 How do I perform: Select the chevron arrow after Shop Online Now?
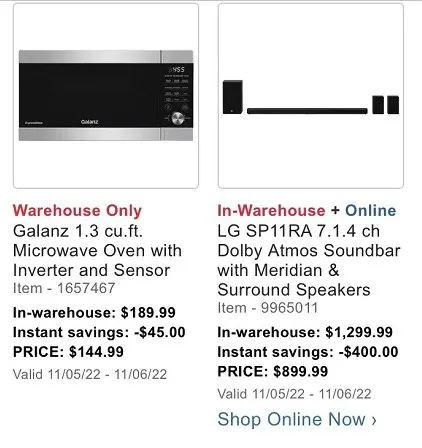tap(374, 420)
